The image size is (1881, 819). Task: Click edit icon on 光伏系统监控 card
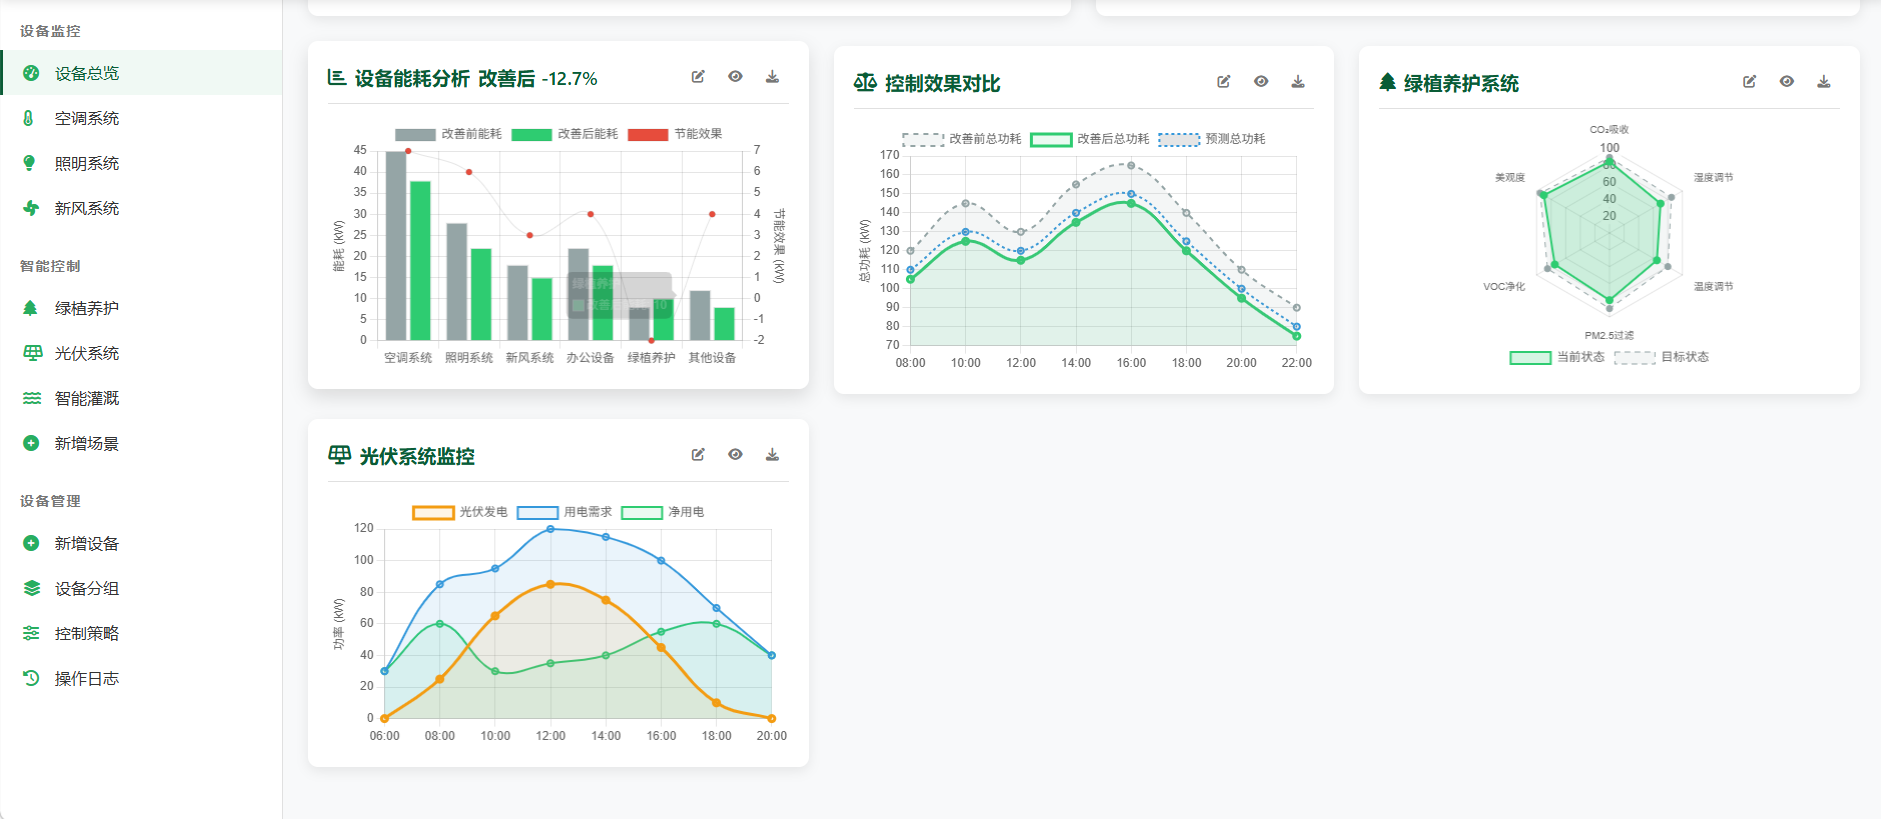coord(698,455)
